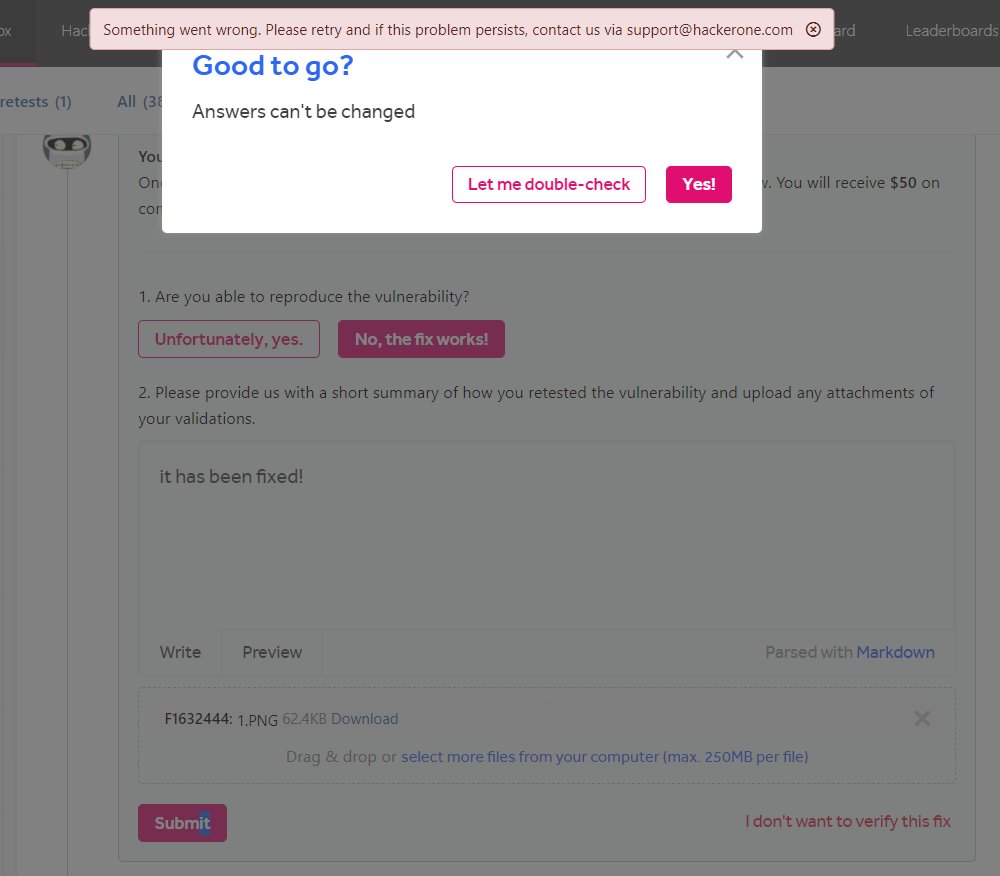Click the Yes! confirmation button
Image resolution: width=1000 pixels, height=876 pixels.
(x=698, y=184)
